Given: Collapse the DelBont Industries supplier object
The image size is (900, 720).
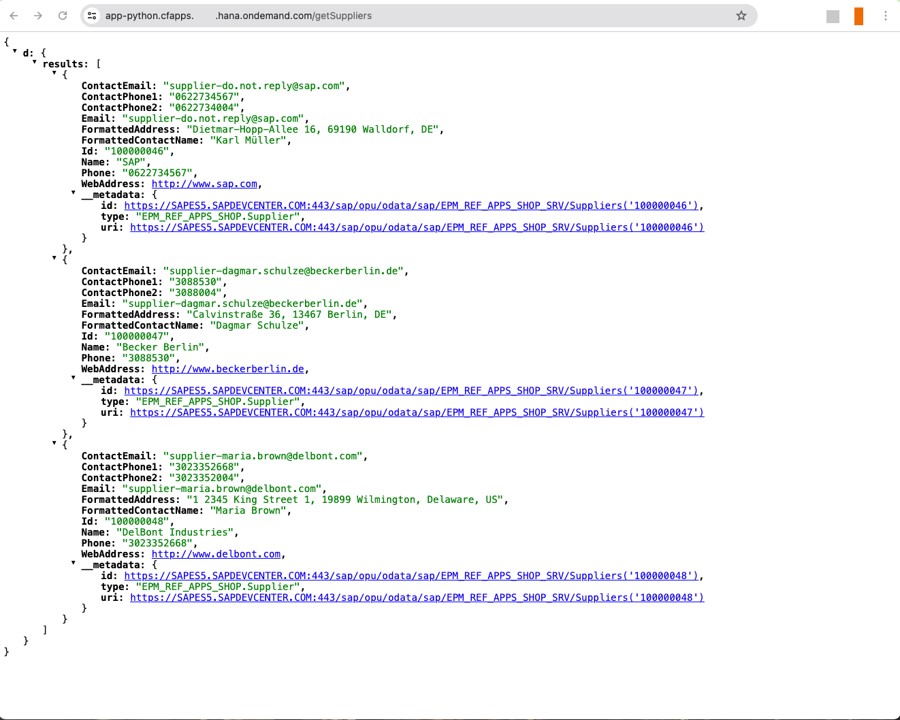Looking at the screenshot, I should [54, 442].
